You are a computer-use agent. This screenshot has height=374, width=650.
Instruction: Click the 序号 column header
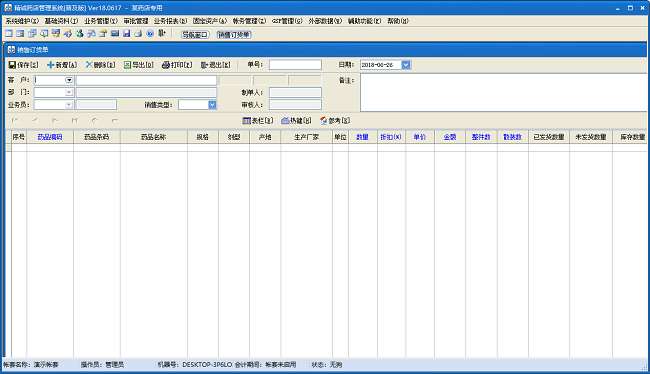19,137
